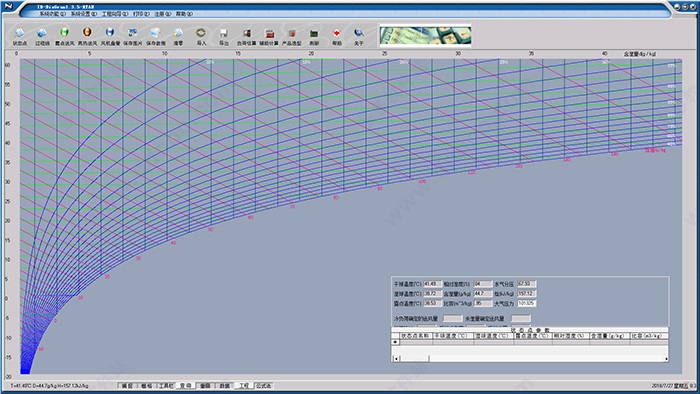Click the 保存图片 save picture icon
This screenshot has width=700, height=394.
coord(133,36)
